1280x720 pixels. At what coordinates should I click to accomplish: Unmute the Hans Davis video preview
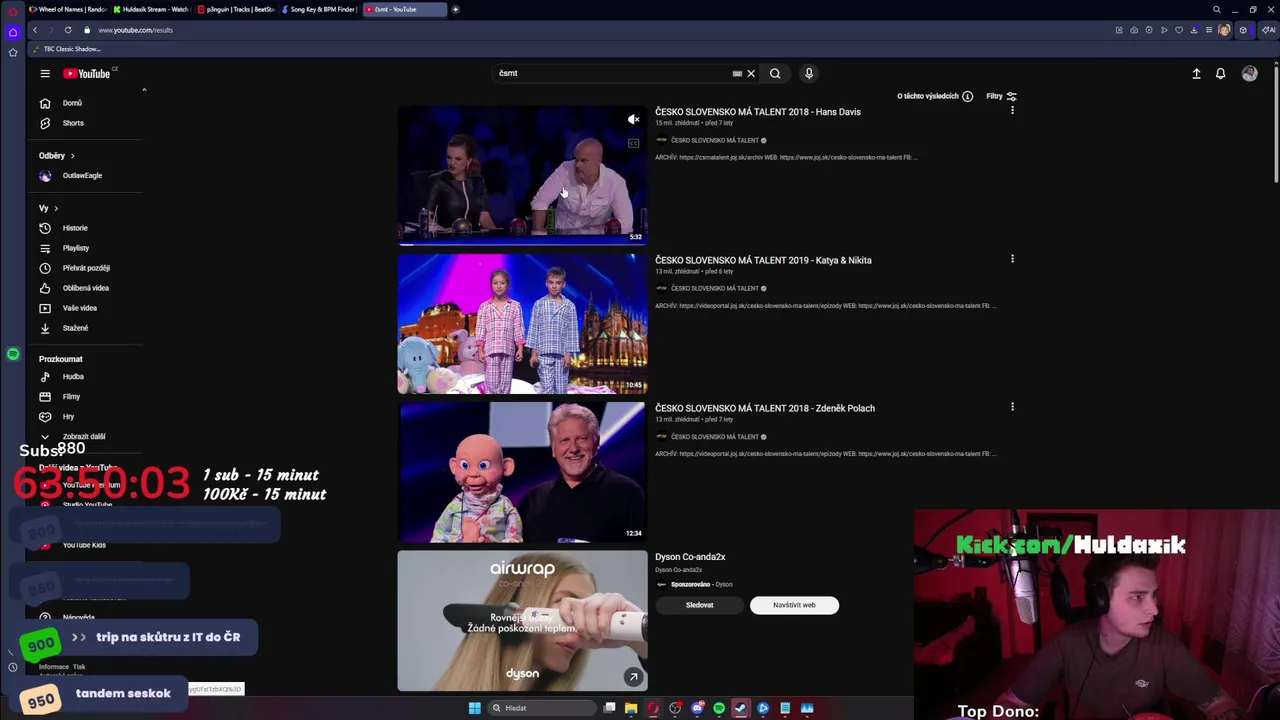click(x=633, y=120)
